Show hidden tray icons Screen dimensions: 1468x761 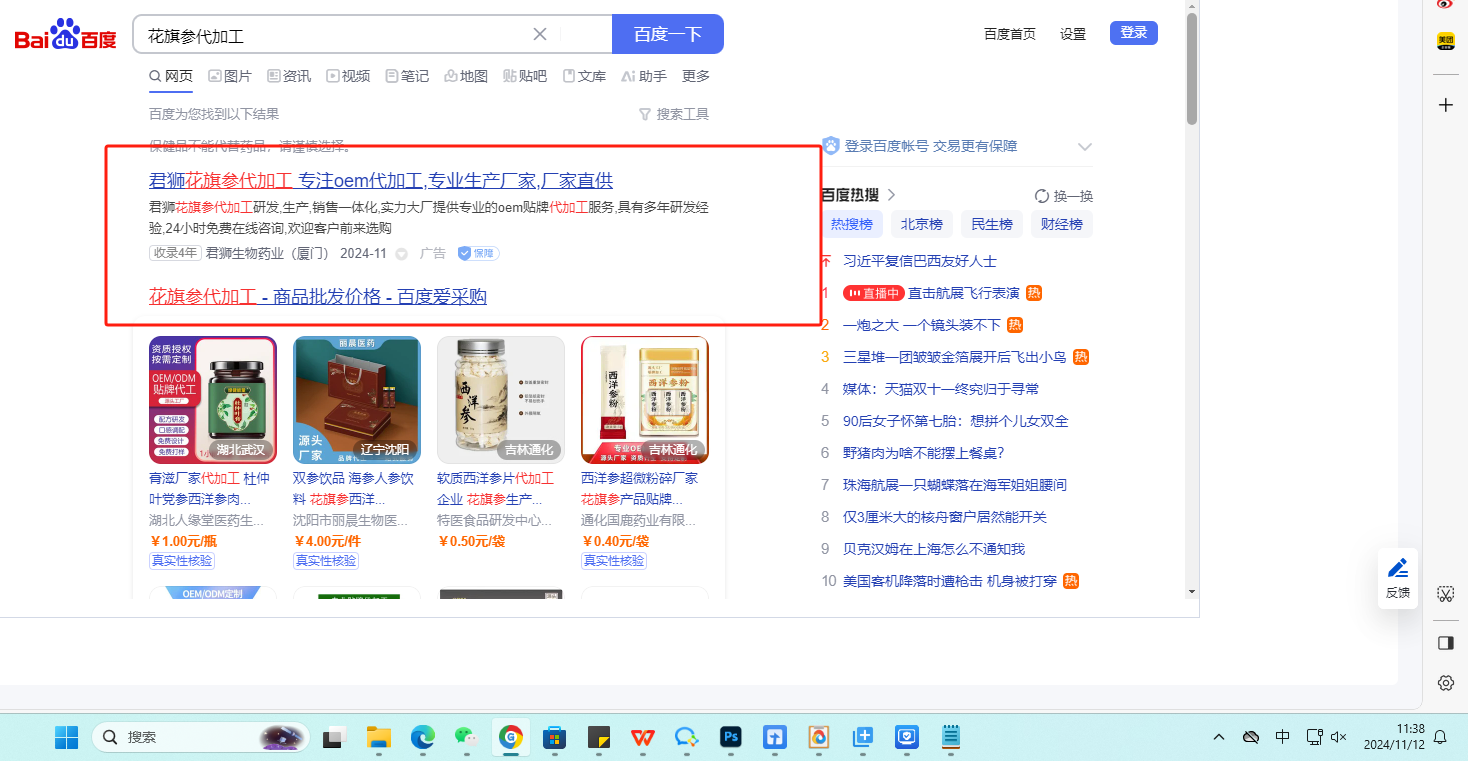click(1218, 737)
